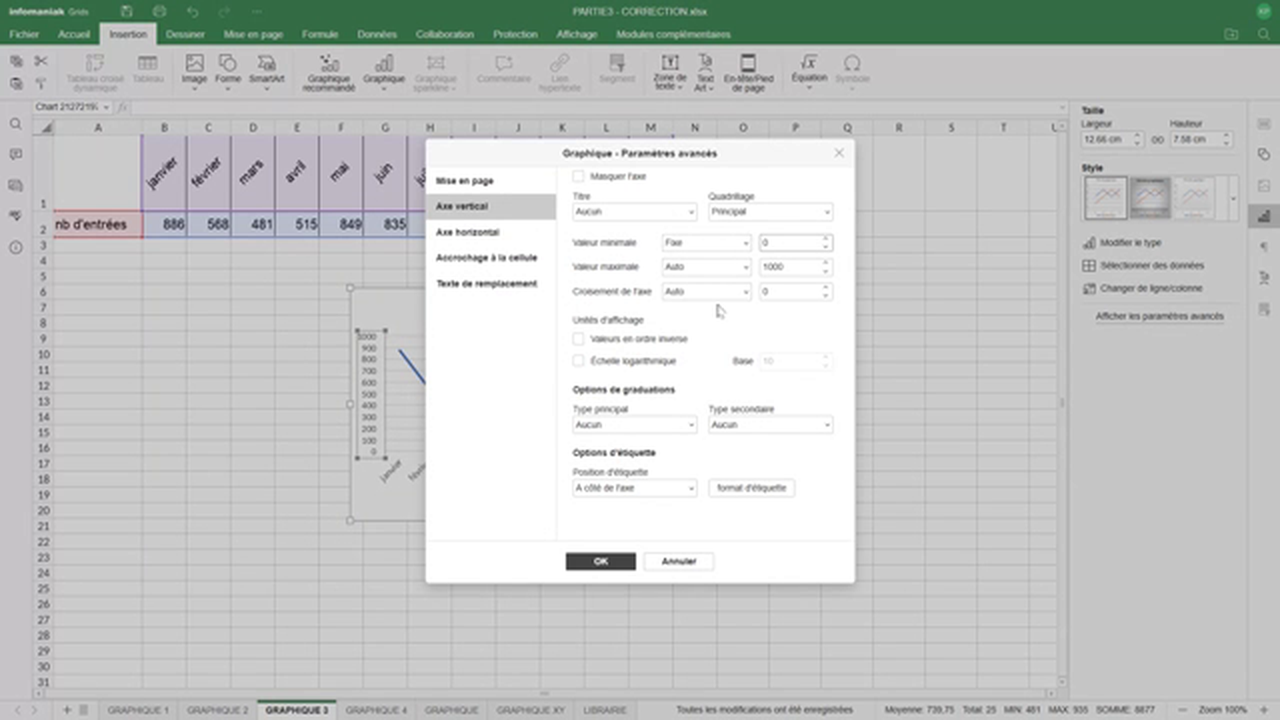The width and height of the screenshot is (1280, 720).
Task: Open chart settings icon in right sidebar
Action: (x=1264, y=216)
